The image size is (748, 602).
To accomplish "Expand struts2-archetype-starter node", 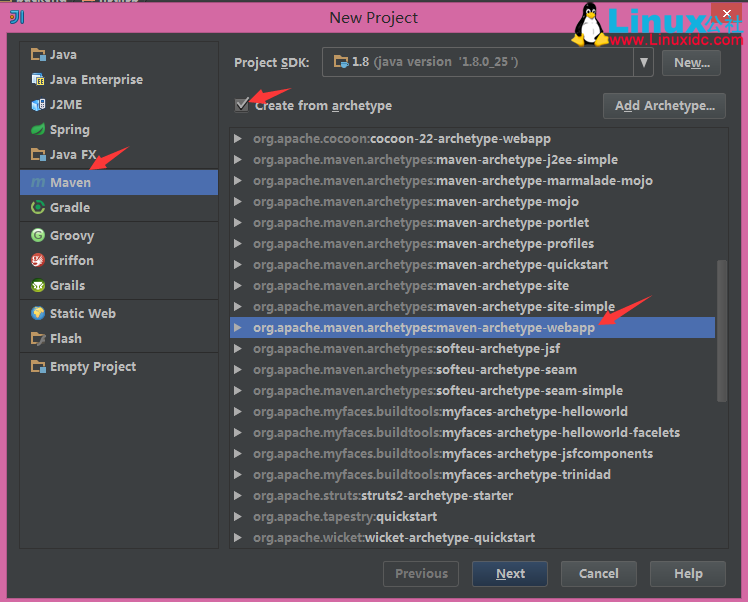I will pos(237,496).
